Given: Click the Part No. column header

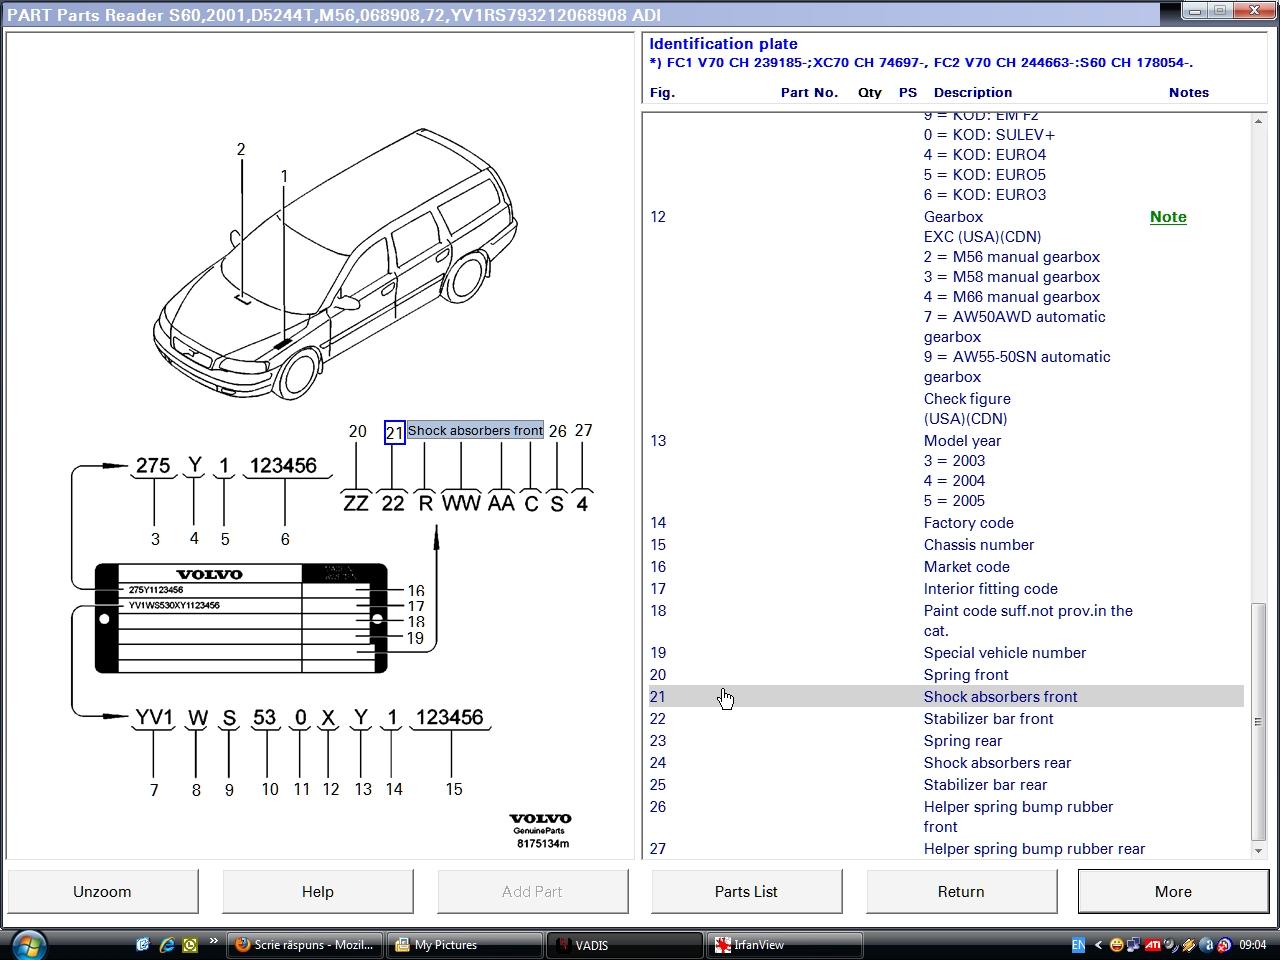Looking at the screenshot, I should pyautogui.click(x=809, y=92).
